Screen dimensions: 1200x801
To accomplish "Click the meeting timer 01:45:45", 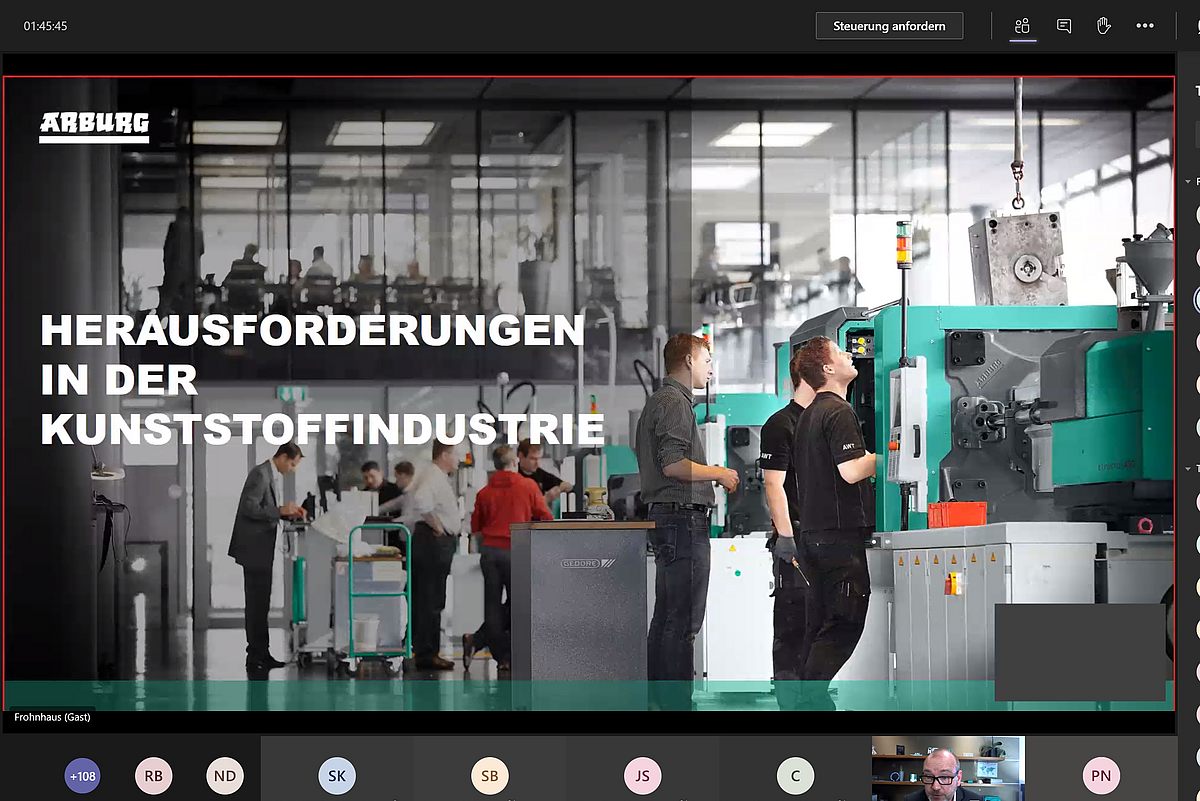I will (46, 26).
